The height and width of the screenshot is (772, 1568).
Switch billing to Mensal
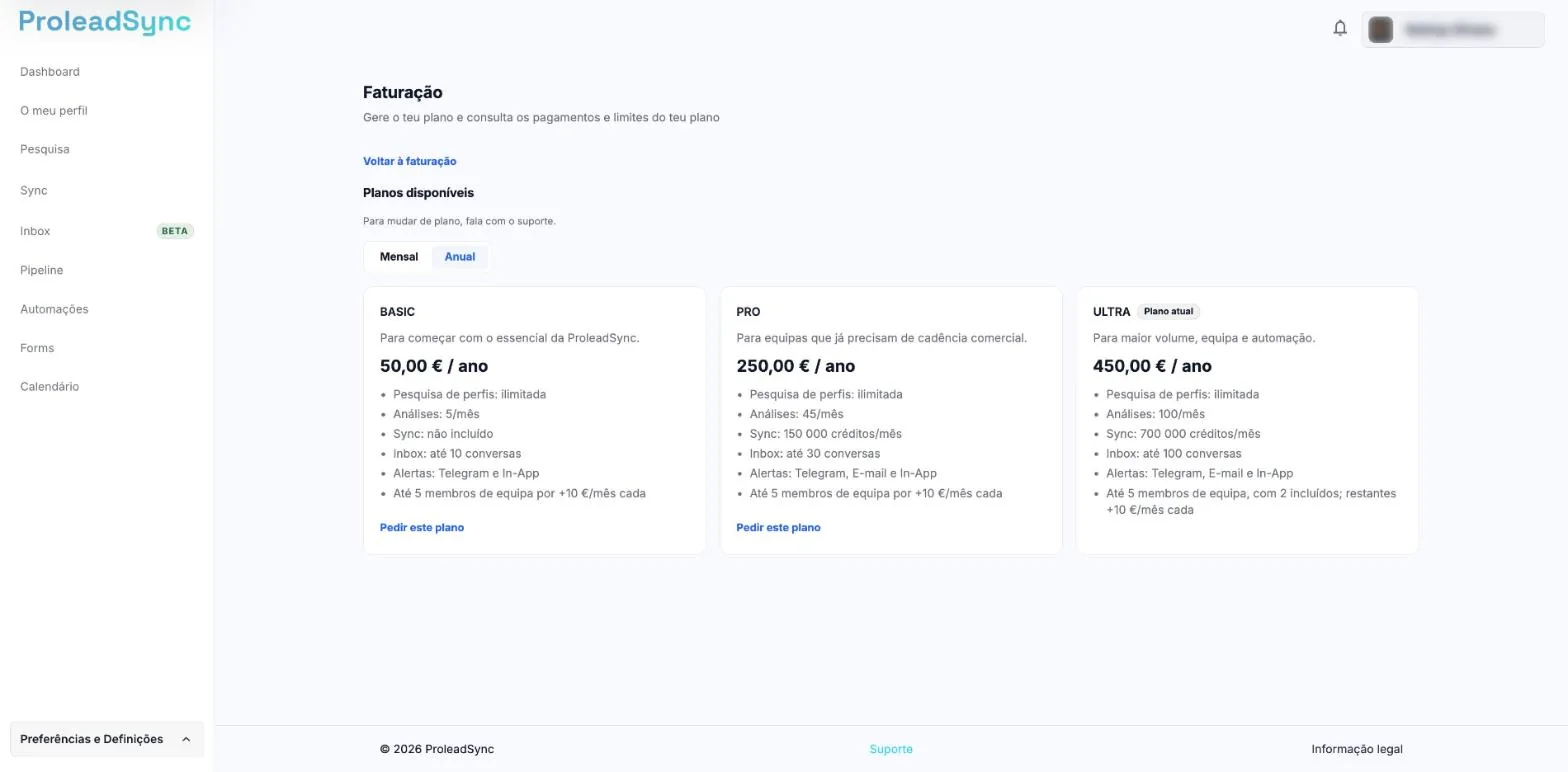[x=399, y=257]
